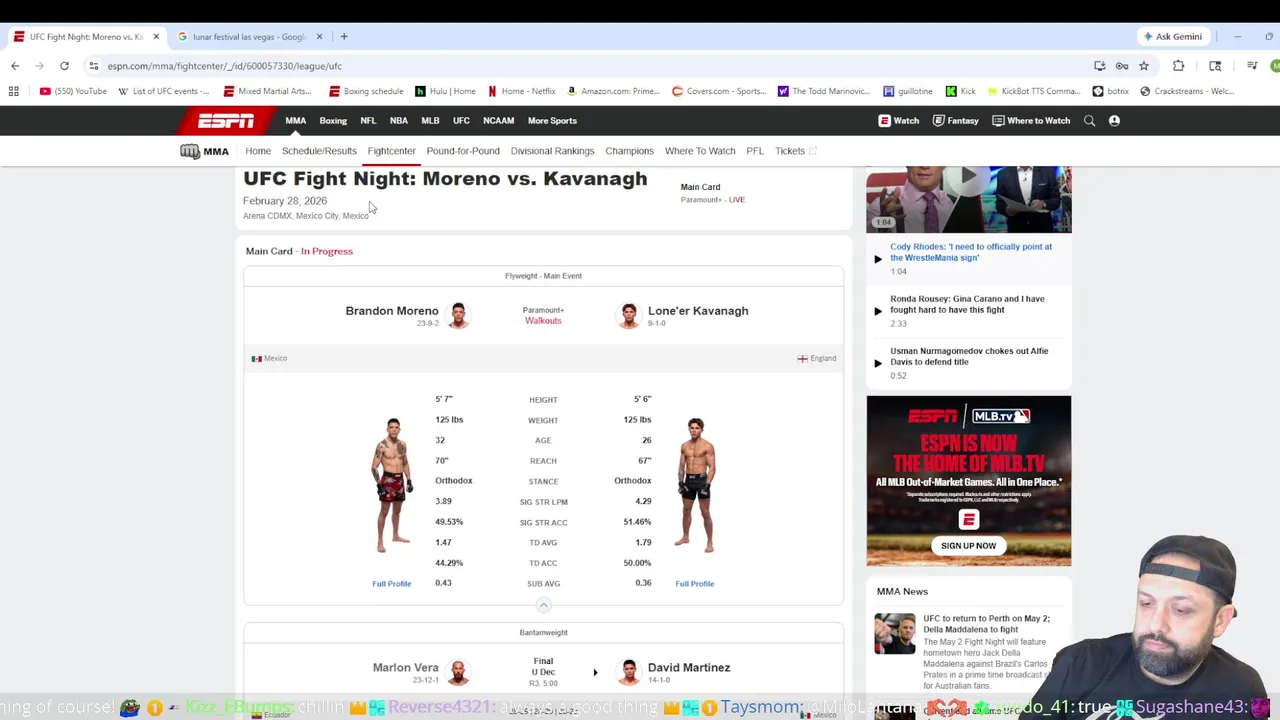Open the More Sports menu

(x=552, y=121)
